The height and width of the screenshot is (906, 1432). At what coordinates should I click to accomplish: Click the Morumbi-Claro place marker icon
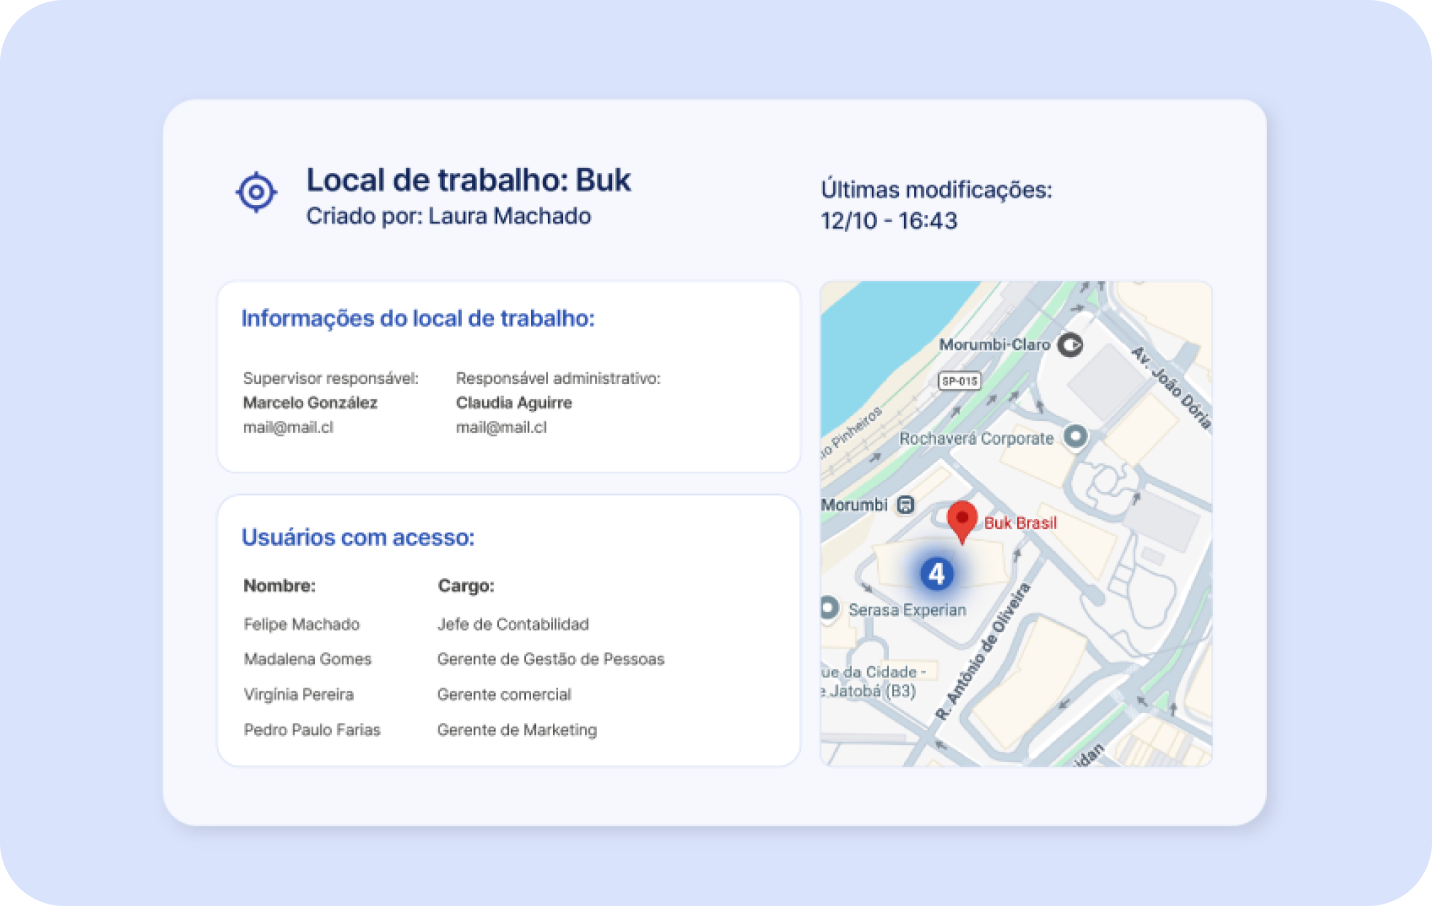tap(1070, 345)
